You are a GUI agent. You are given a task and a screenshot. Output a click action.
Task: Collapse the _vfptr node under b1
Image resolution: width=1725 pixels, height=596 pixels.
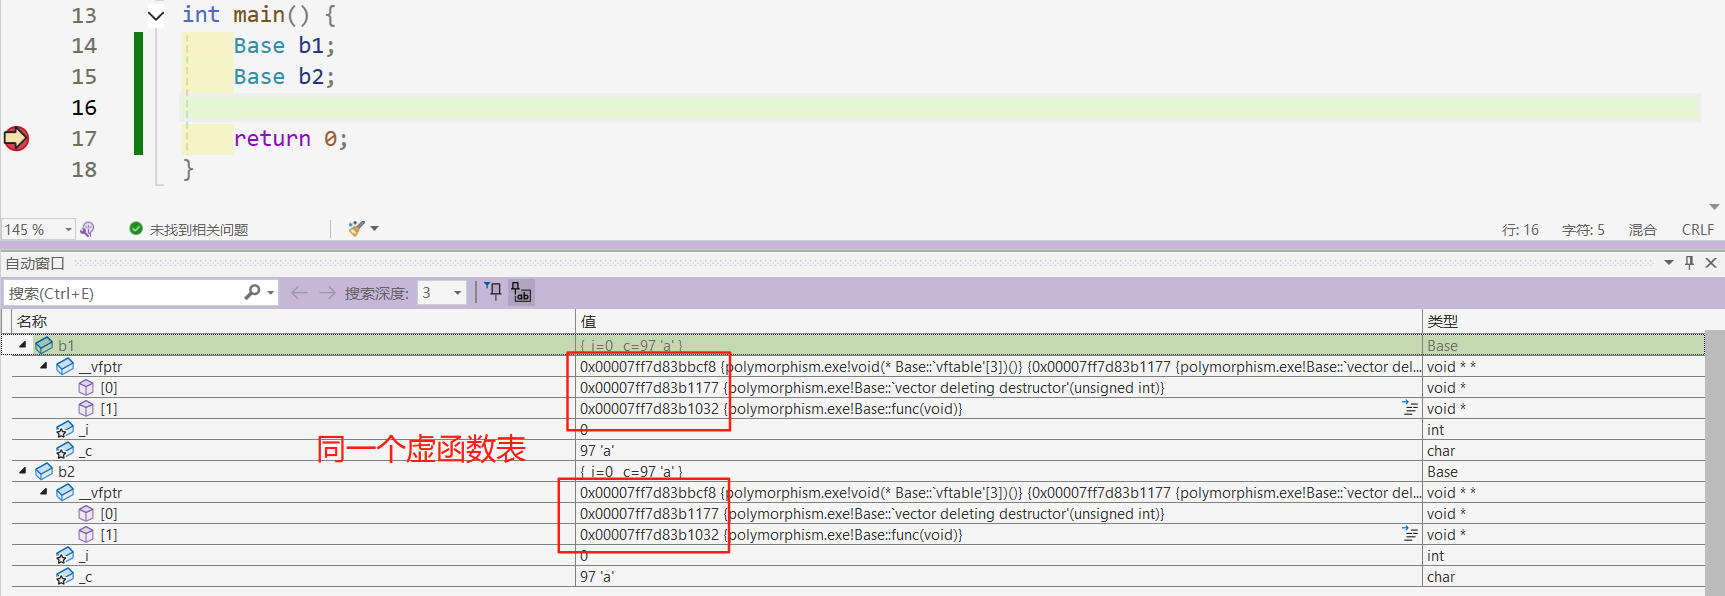point(44,367)
